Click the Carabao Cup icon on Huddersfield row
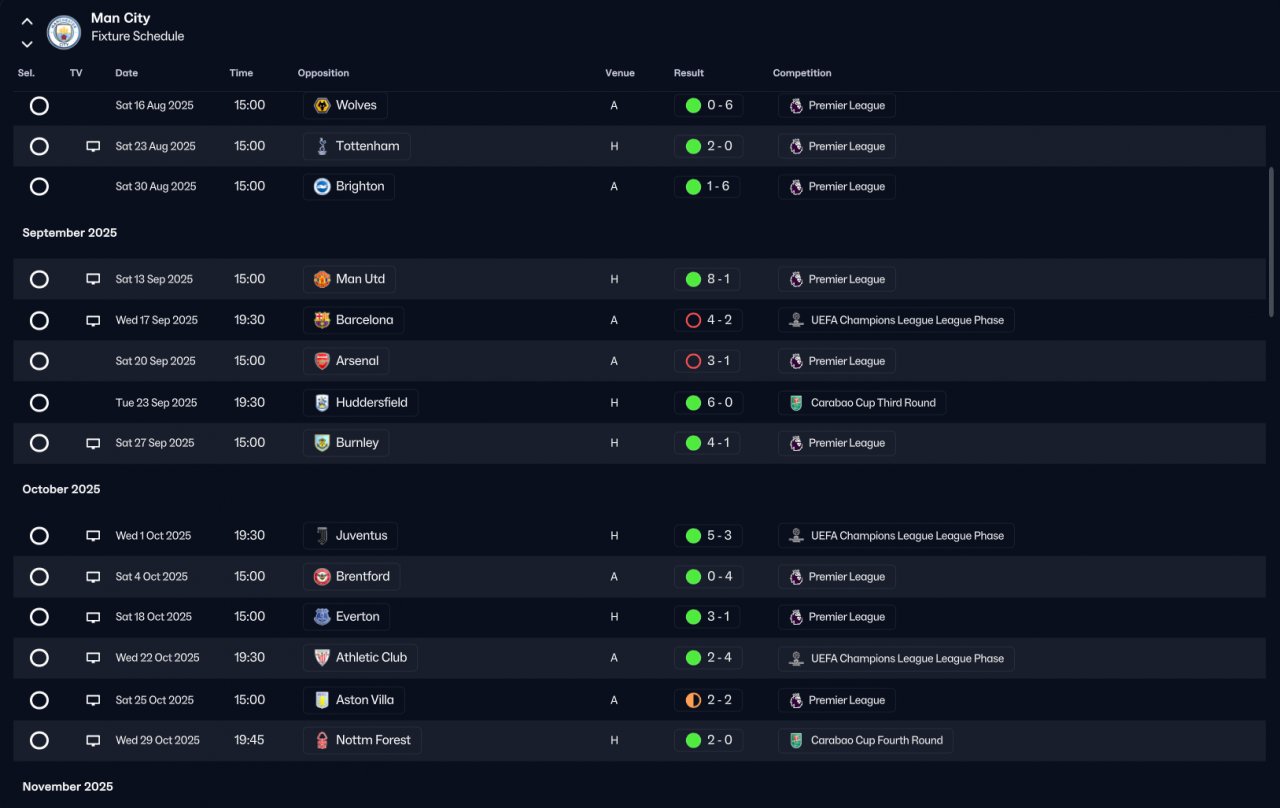 point(796,403)
